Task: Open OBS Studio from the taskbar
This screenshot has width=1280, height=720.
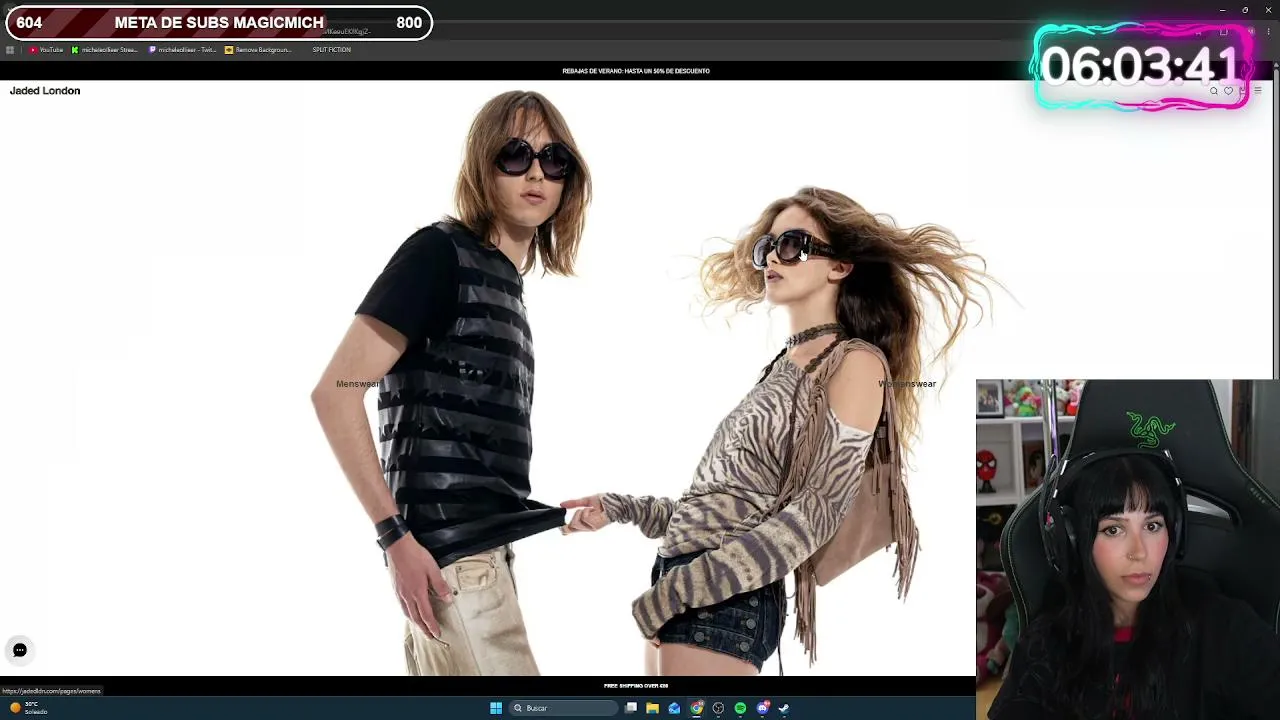Action: tap(718, 708)
